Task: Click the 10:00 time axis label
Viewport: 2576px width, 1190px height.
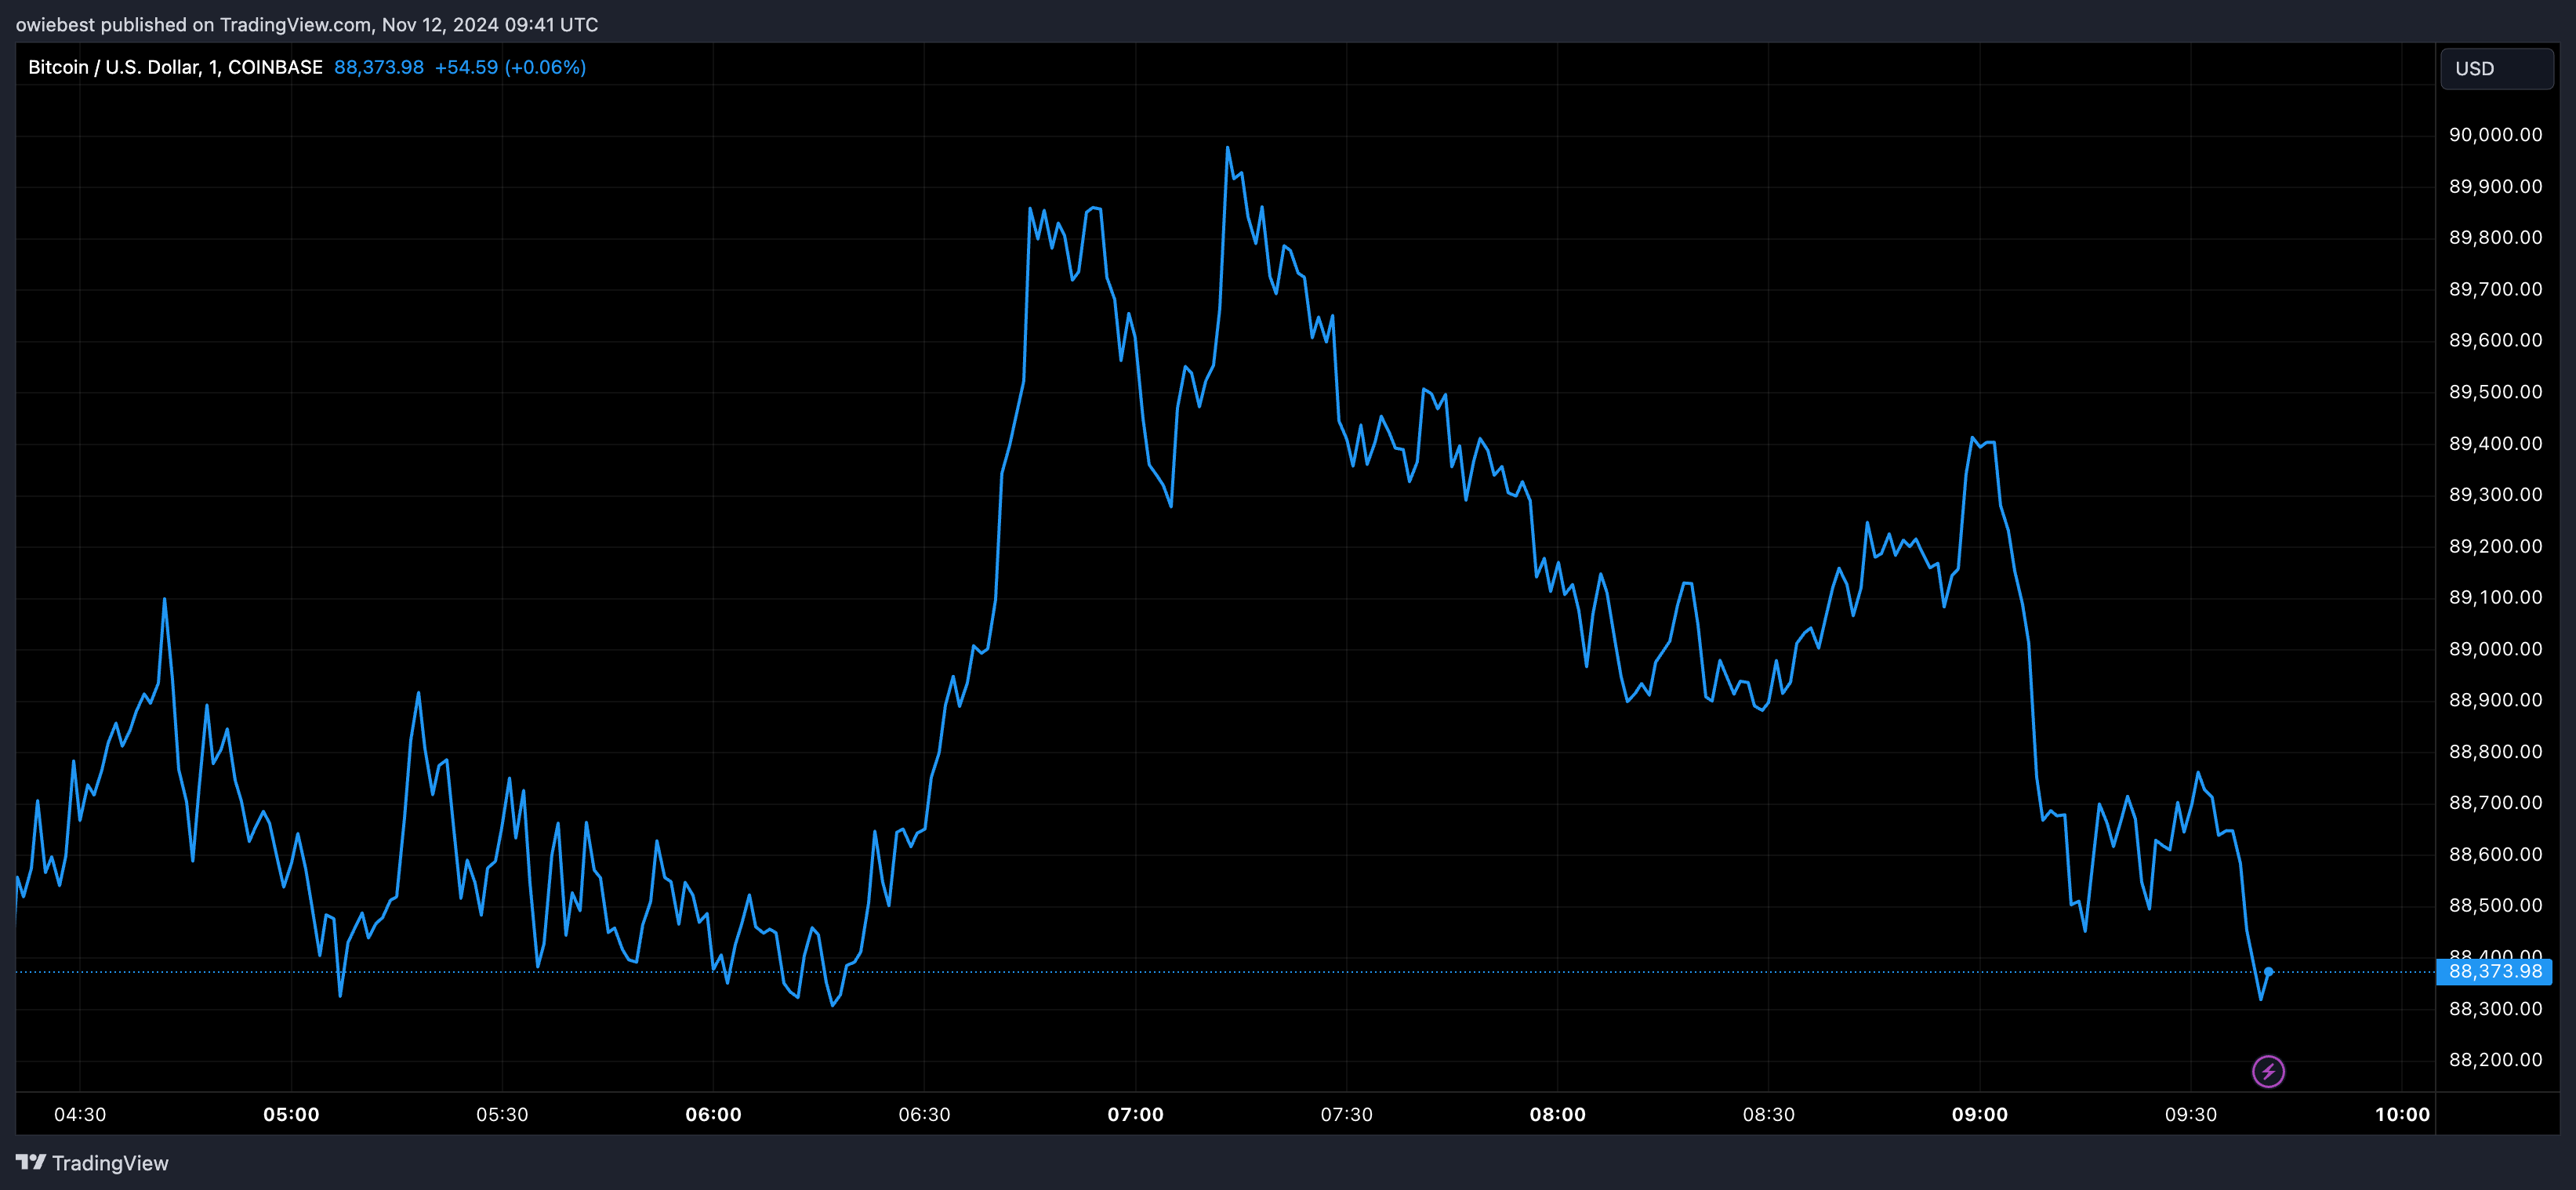Action: pos(2402,1114)
